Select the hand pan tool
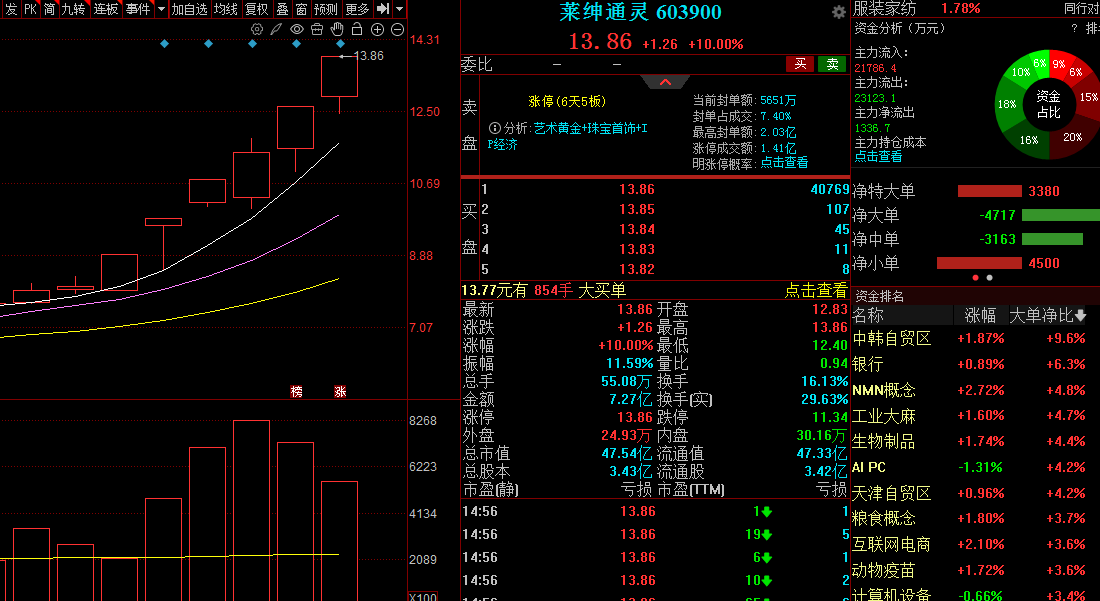 click(337, 29)
